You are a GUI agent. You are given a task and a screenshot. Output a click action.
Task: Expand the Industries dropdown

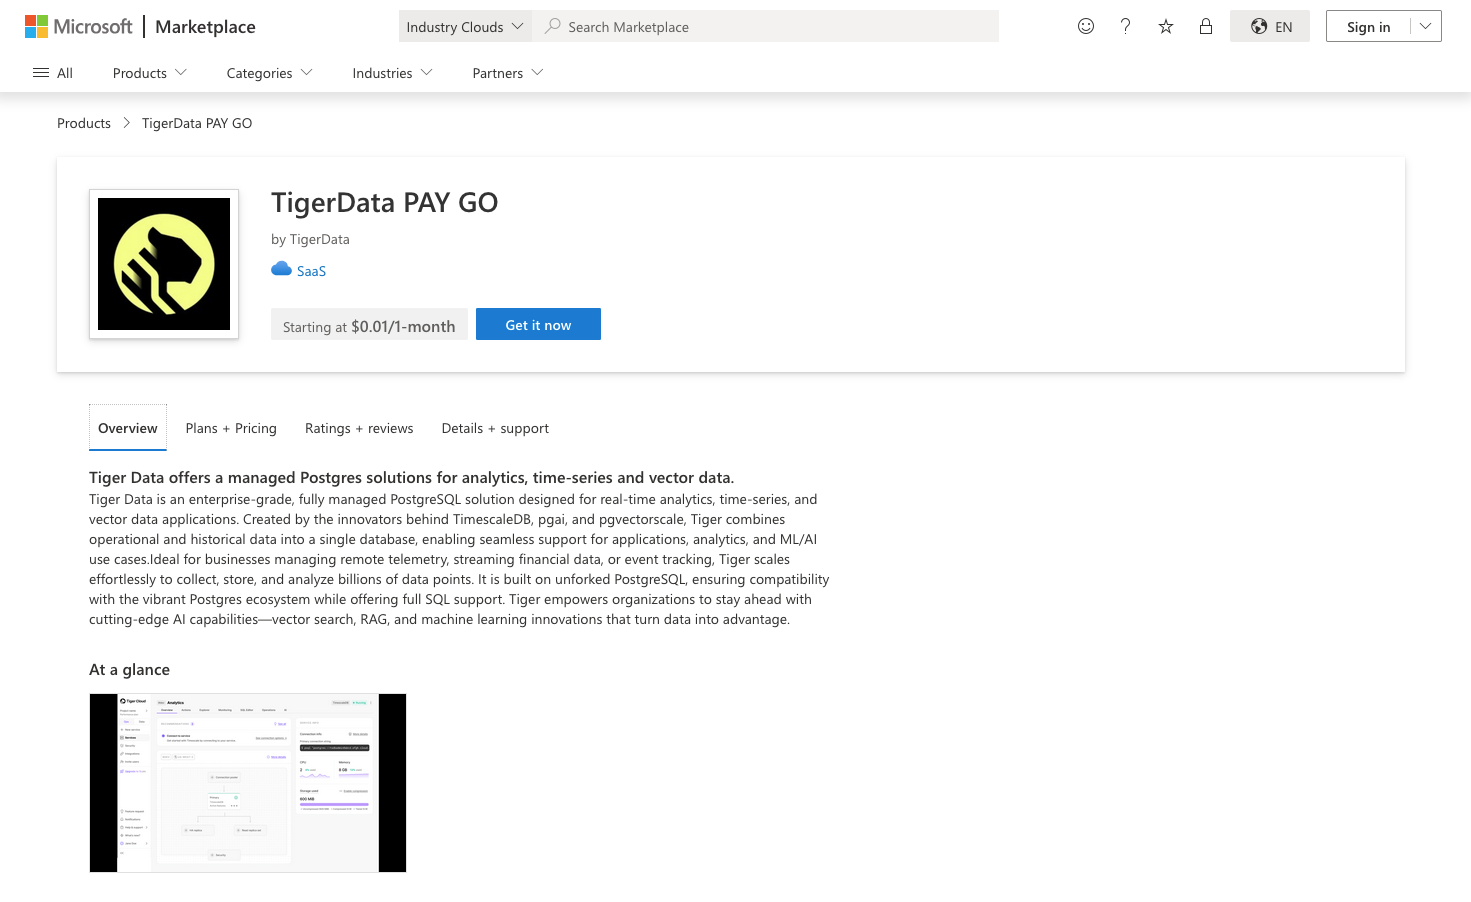point(390,72)
